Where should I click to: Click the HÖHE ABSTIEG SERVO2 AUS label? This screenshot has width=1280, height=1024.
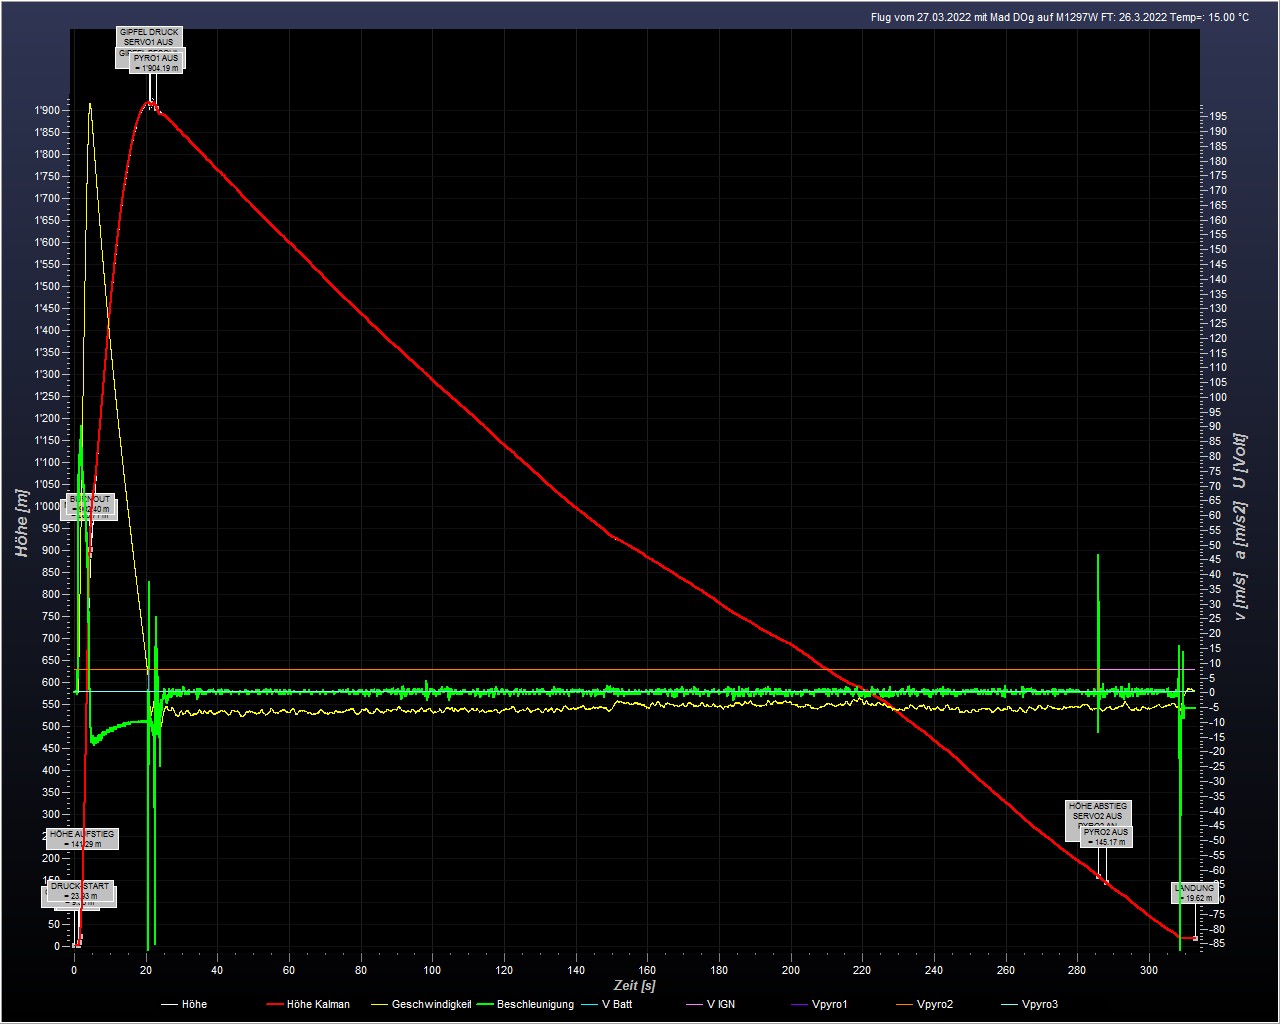[x=1098, y=810]
